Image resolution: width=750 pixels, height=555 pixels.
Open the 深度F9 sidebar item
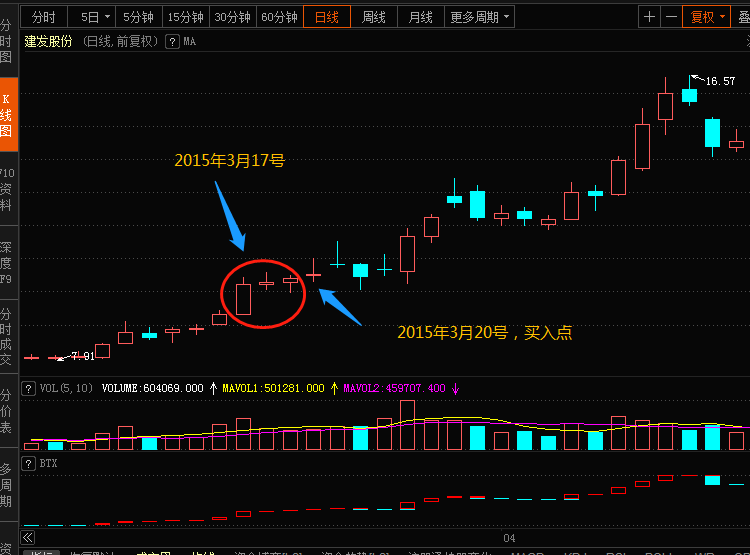point(7,263)
